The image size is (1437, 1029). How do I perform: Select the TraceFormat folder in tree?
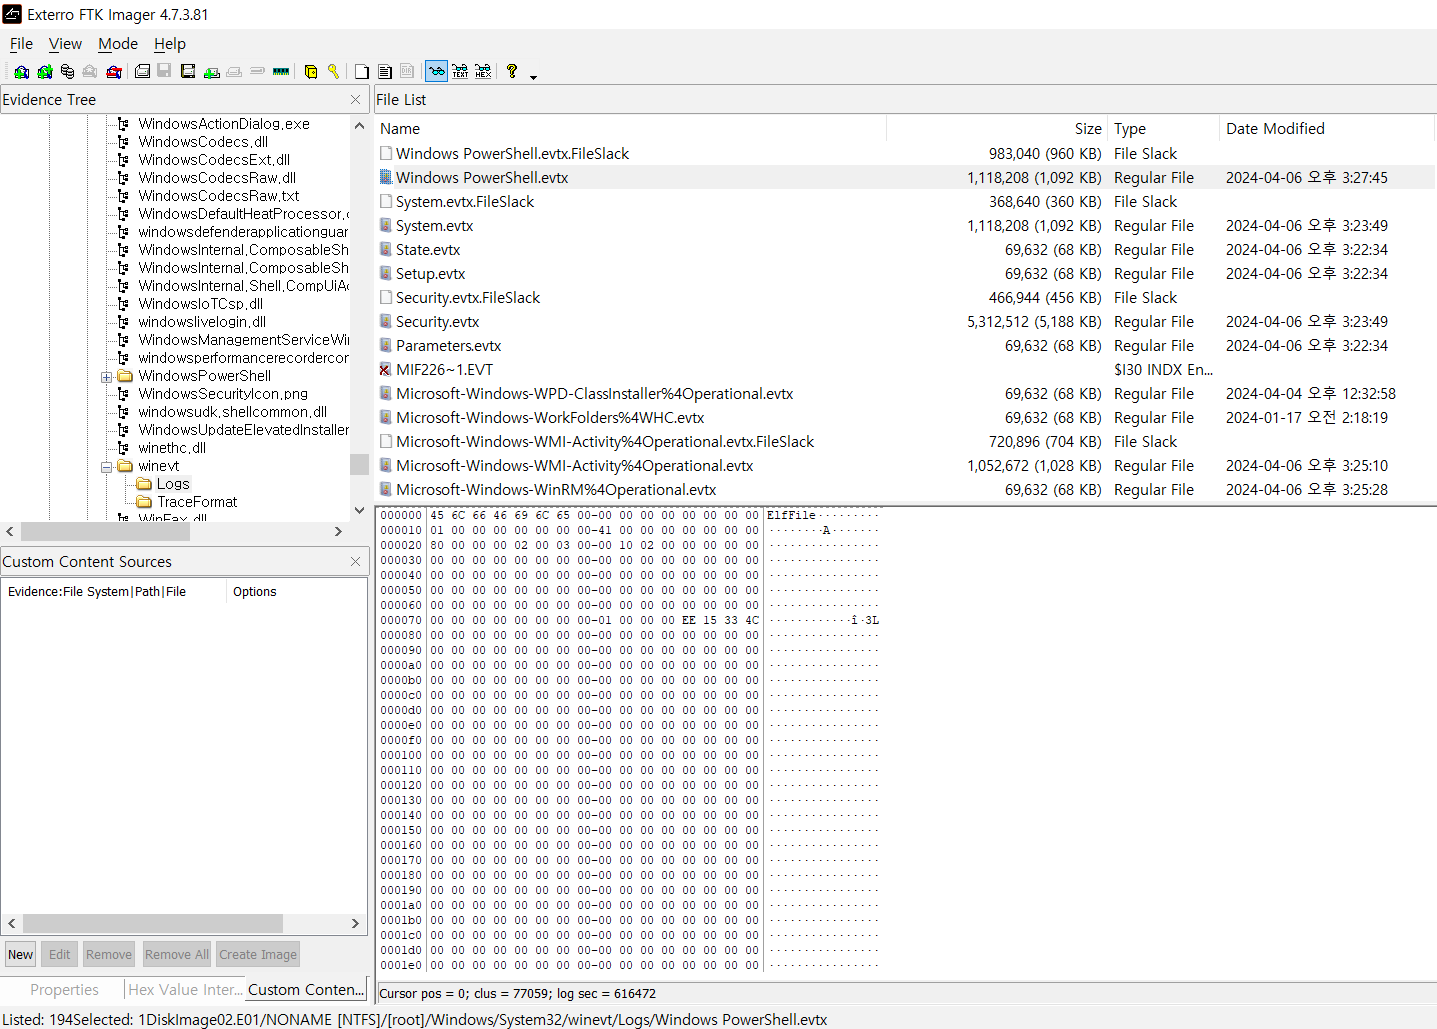coord(197,502)
